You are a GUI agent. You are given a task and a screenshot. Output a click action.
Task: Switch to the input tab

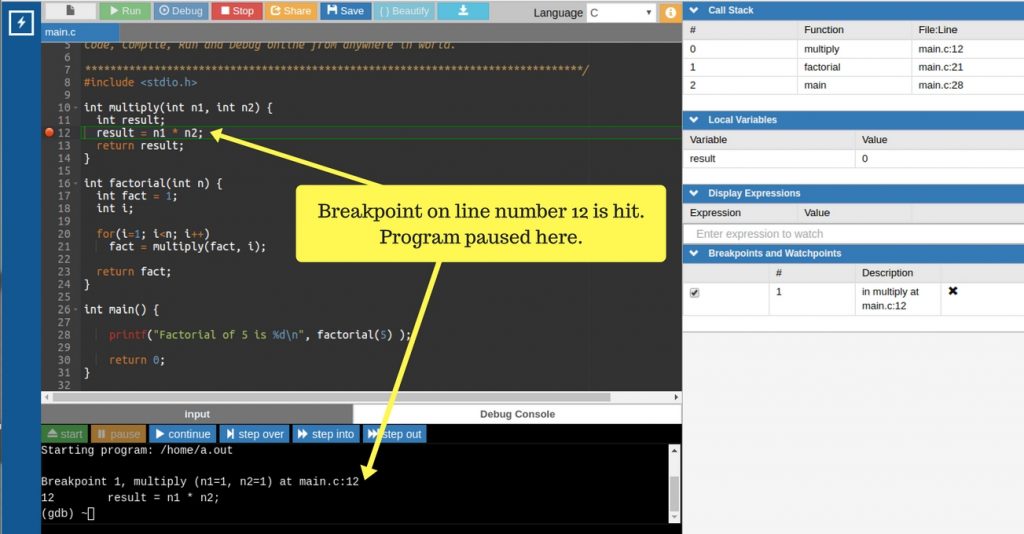197,414
